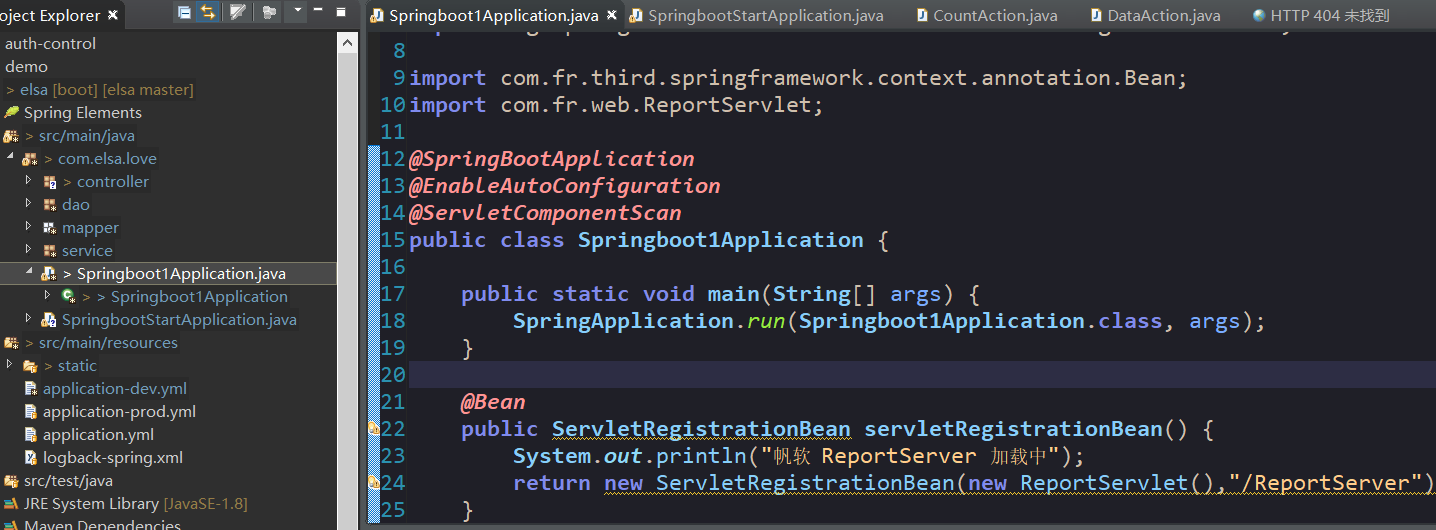1436x530 pixels.
Task: Click scroll-up arrow in Project Explorer scrollbar
Action: click(347, 42)
